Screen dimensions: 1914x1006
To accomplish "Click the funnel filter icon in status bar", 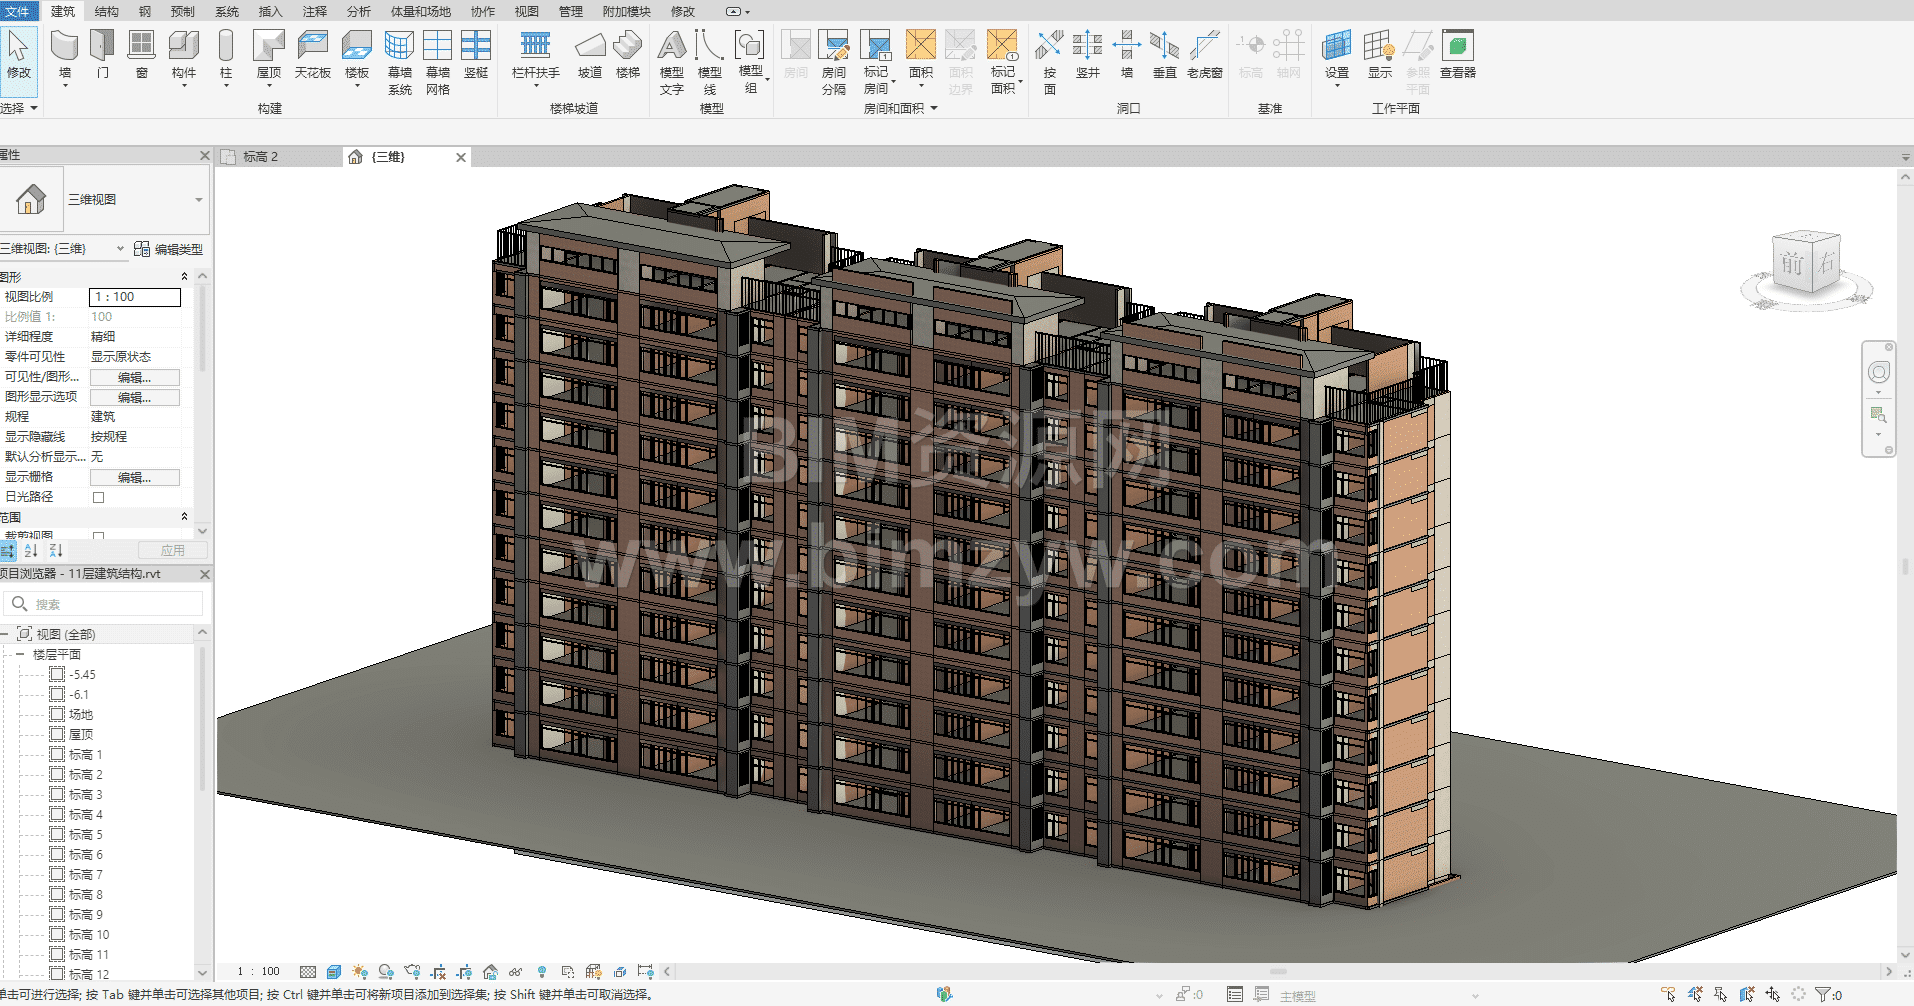I will [1823, 995].
